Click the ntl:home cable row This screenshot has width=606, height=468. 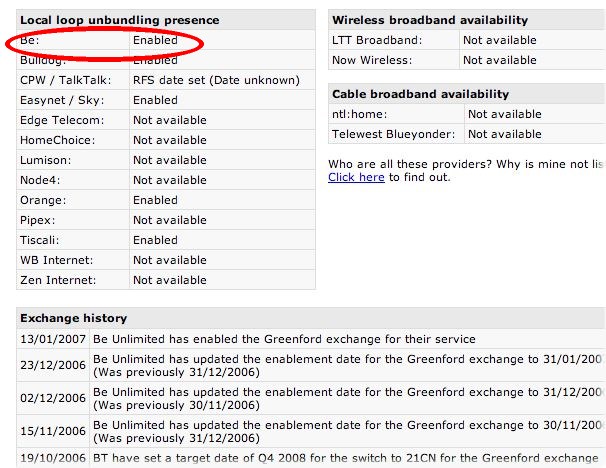pos(467,114)
